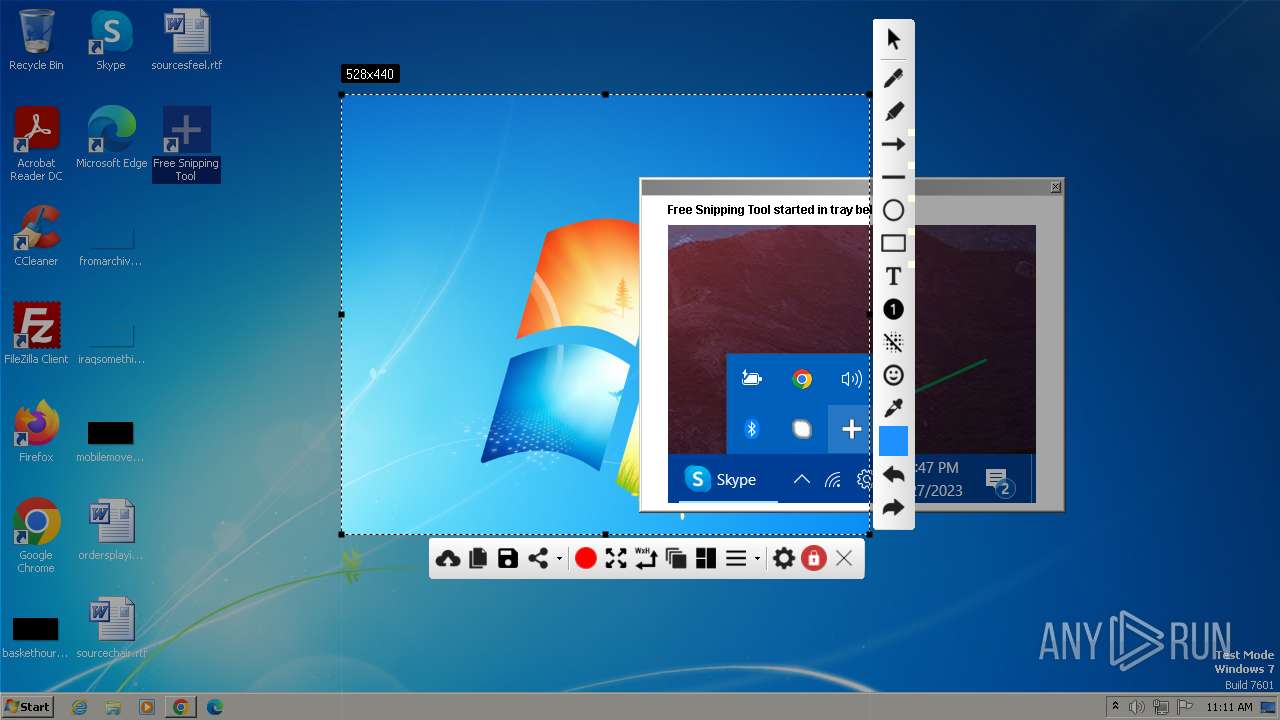The height and width of the screenshot is (720, 1280).
Task: Open snipping tool settings gear
Action: tap(784, 558)
